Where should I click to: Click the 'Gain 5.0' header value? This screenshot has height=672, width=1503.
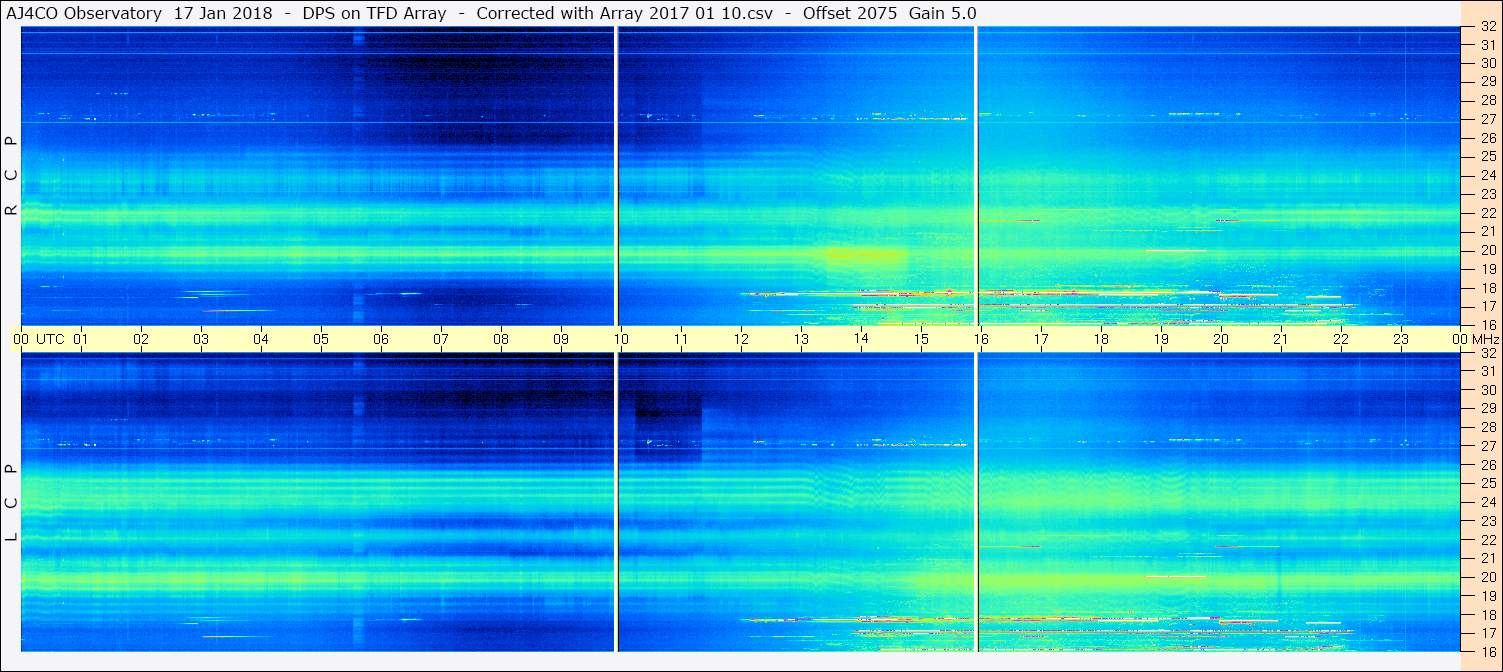(x=942, y=13)
